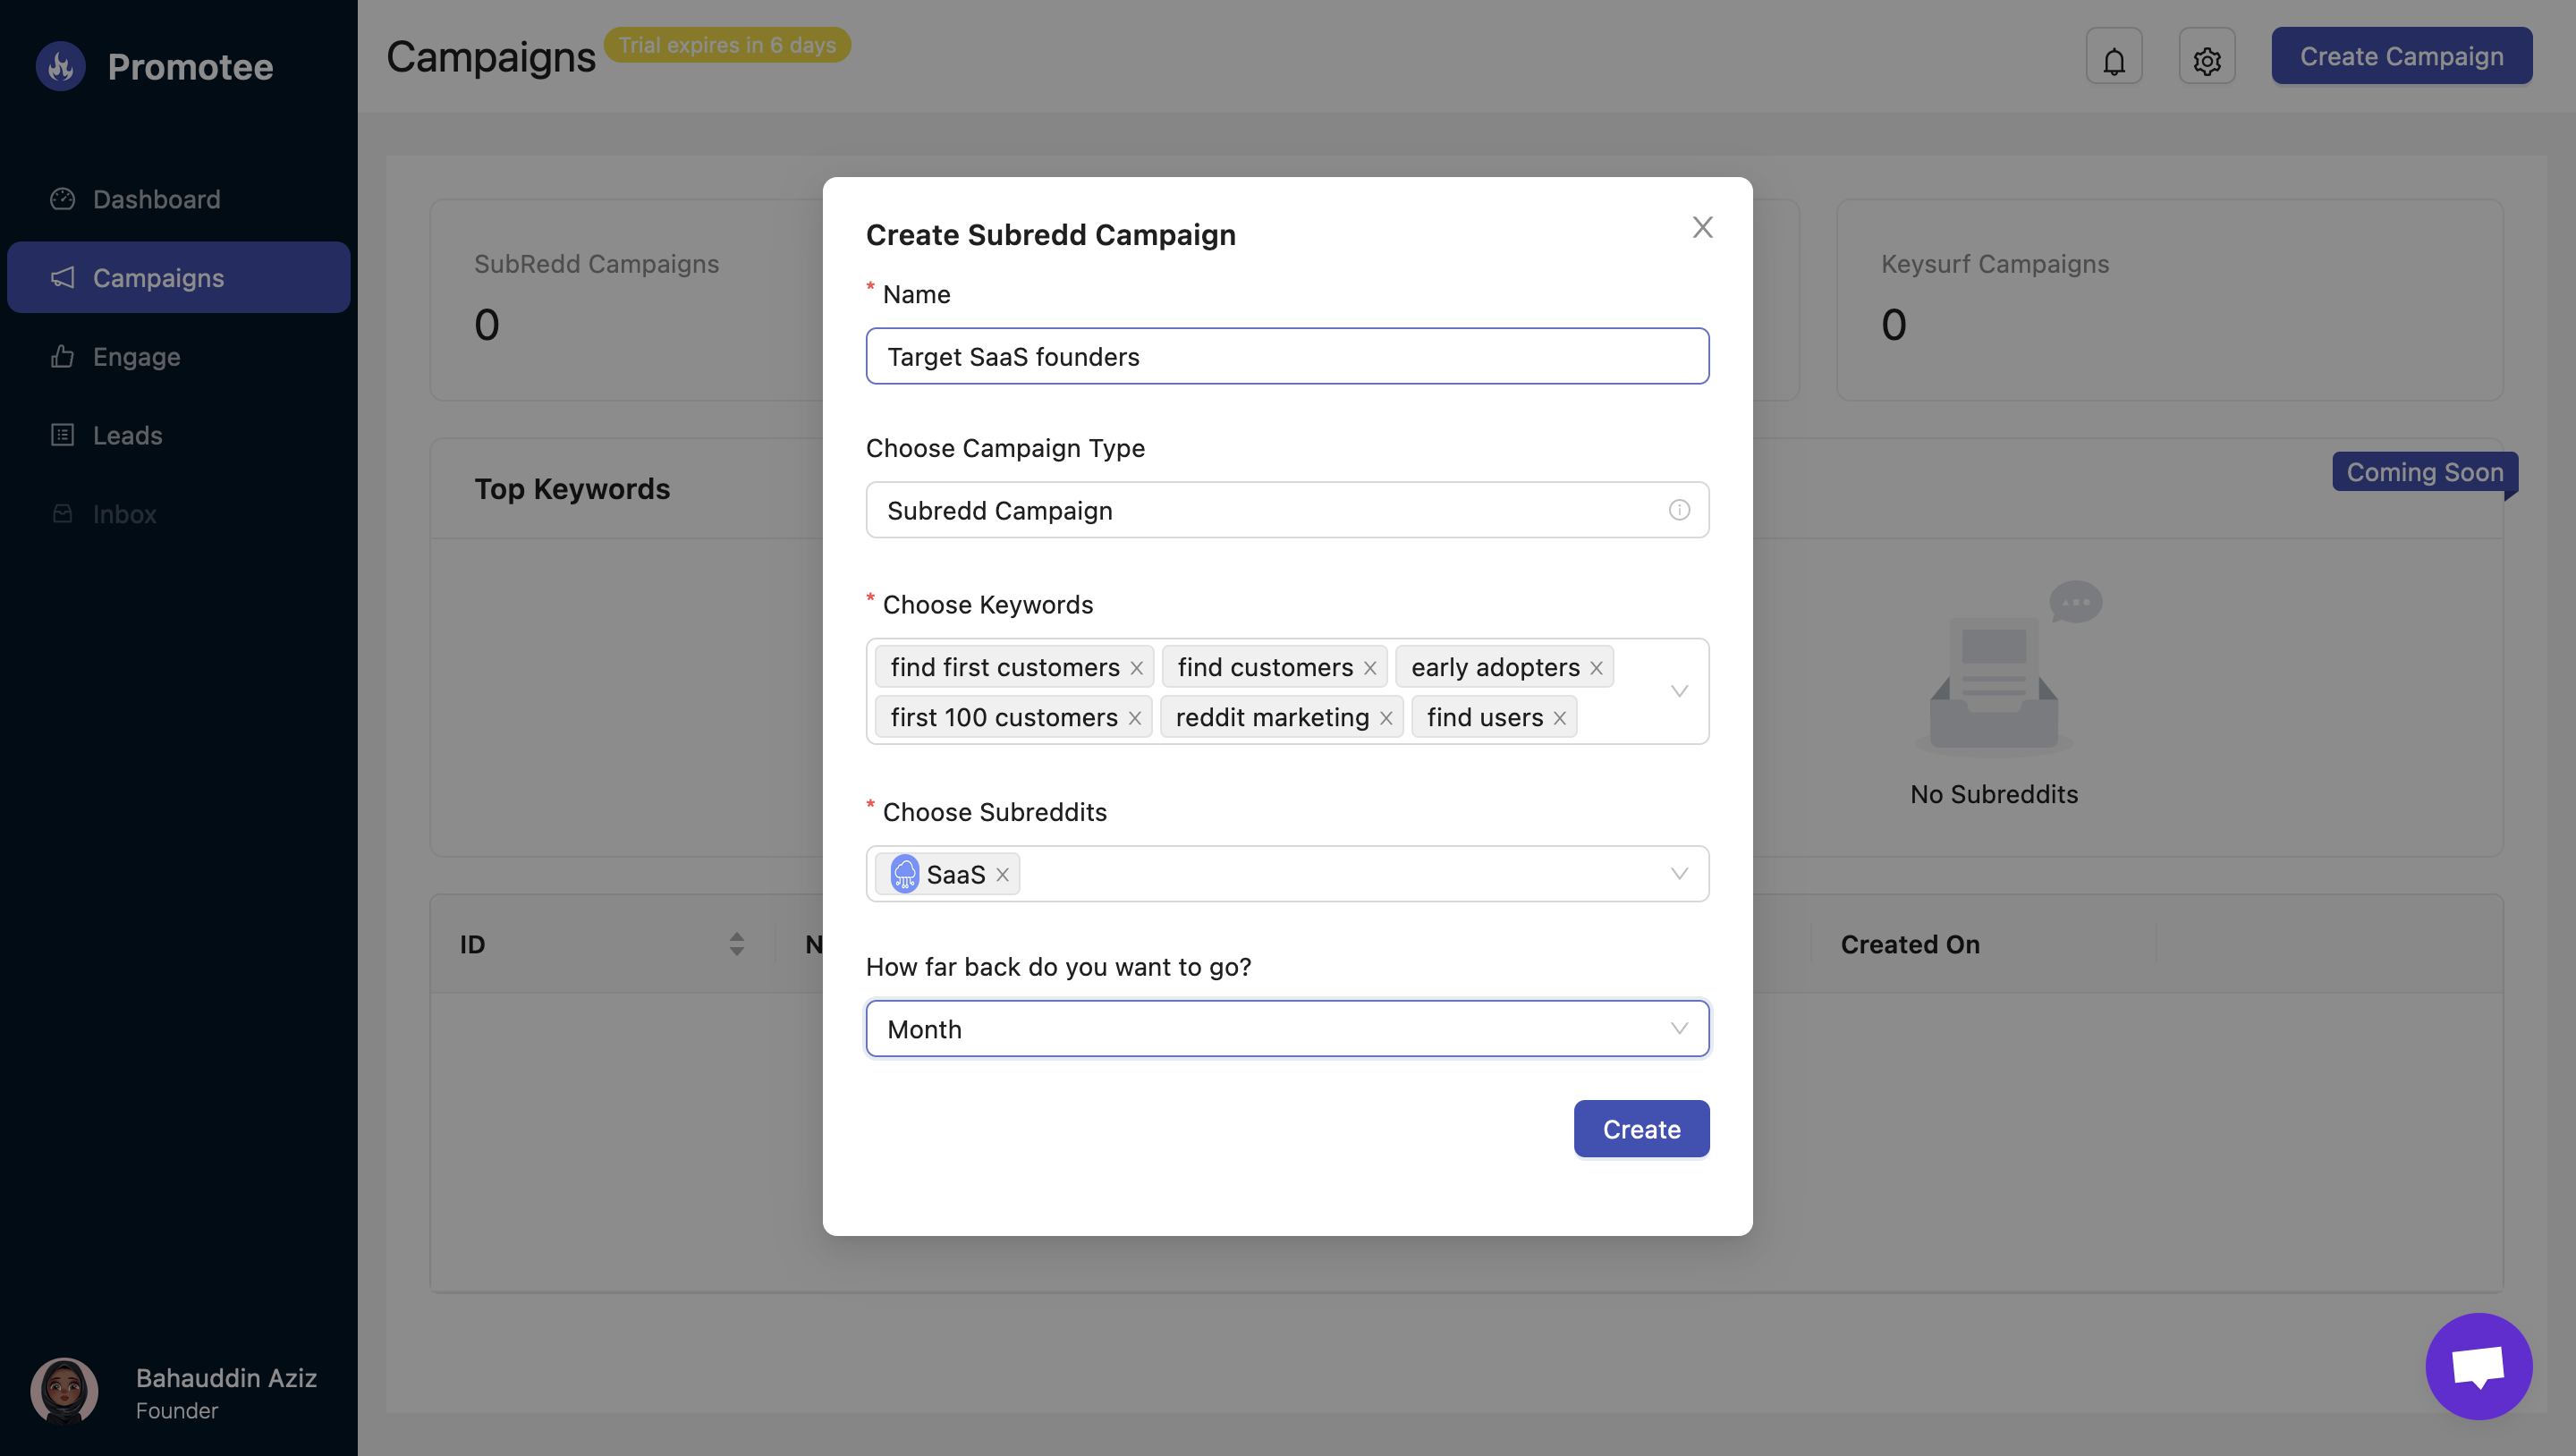Open the Engage sidebar item
The height and width of the screenshot is (1456, 2576).
pos(136,357)
